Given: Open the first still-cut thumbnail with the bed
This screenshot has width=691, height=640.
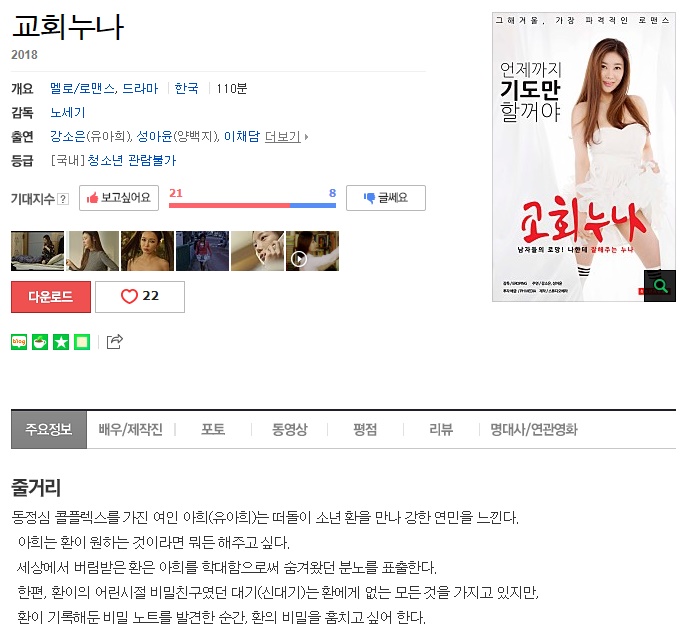Looking at the screenshot, I should [37, 251].
